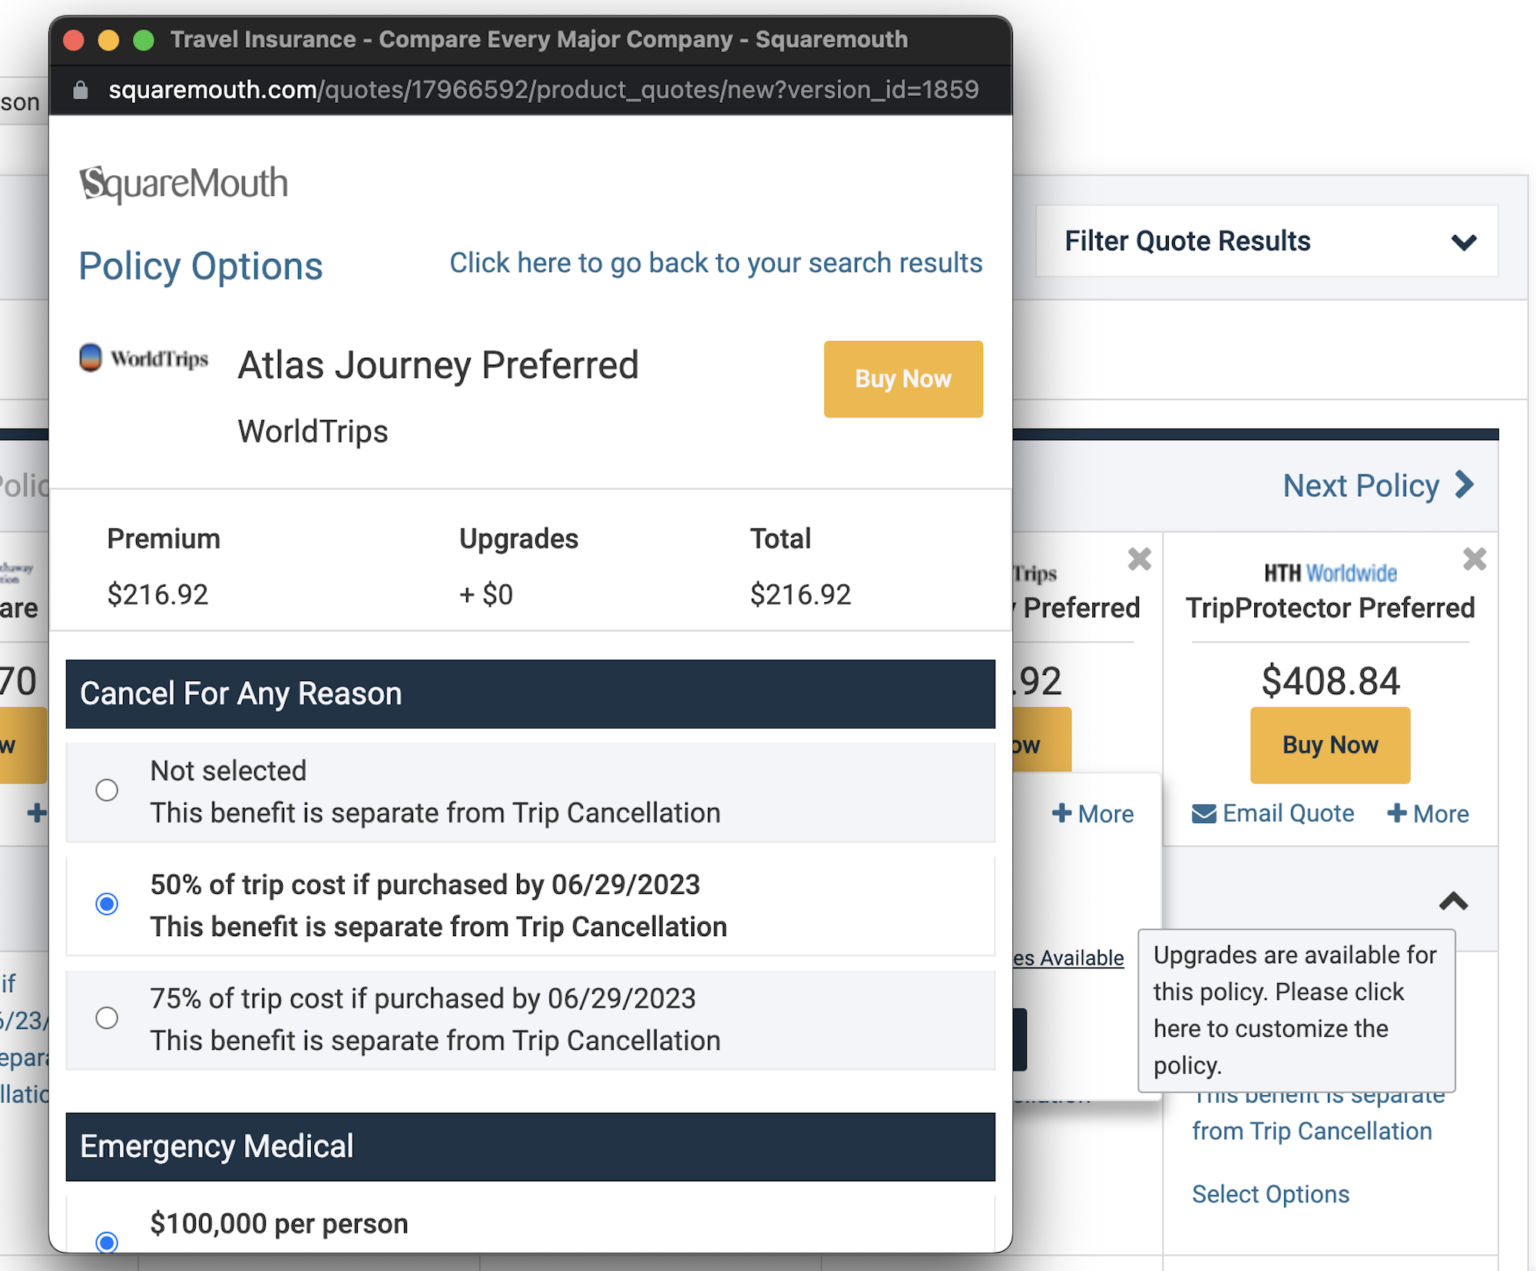Image resolution: width=1536 pixels, height=1271 pixels.
Task: Open Select Options for TripProtector Preferred
Action: [1270, 1194]
